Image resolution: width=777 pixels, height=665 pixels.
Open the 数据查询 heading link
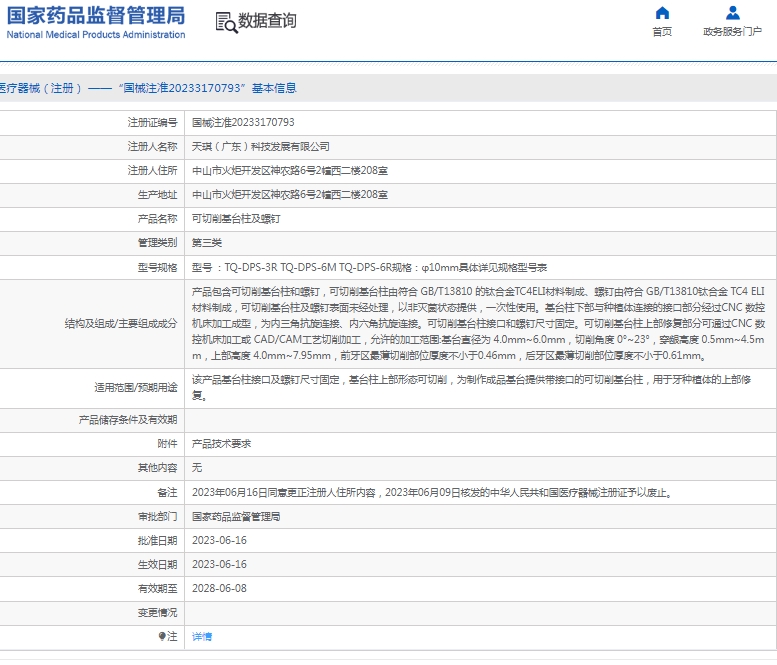[268, 21]
